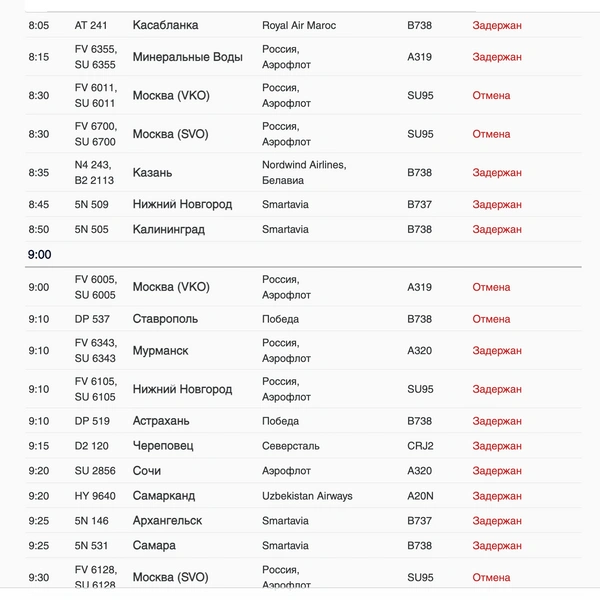Select the Калининград flight row

point(303,229)
